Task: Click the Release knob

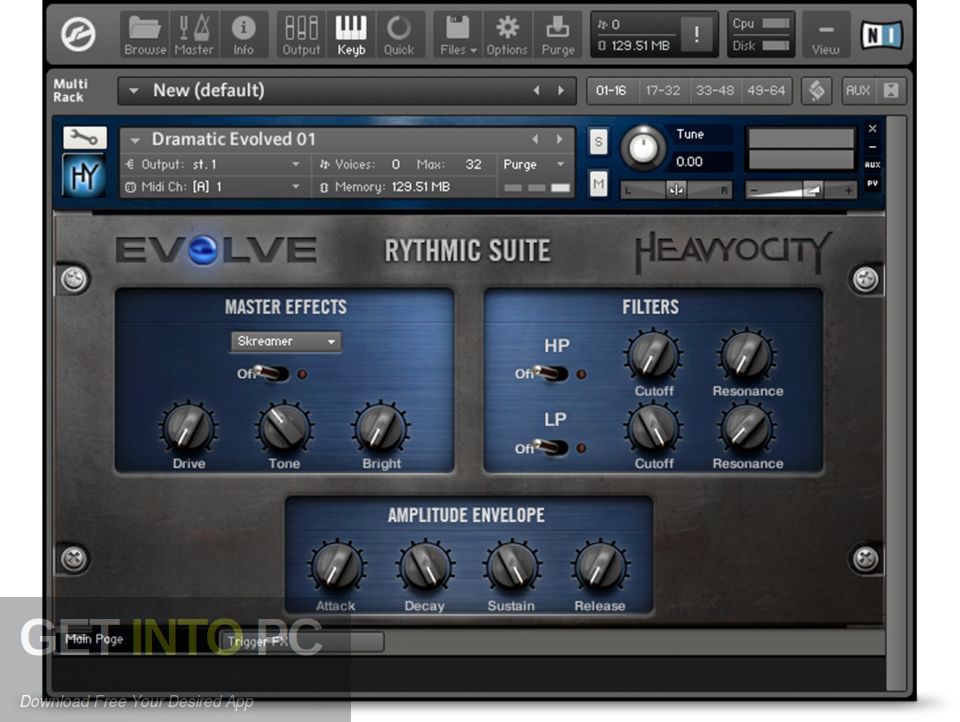Action: pyautogui.click(x=599, y=567)
